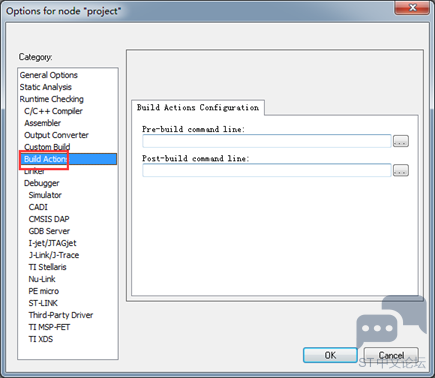Image resolution: width=435 pixels, height=378 pixels.
Task: Open C/C++ Compiler options
Action: pyautogui.click(x=53, y=111)
